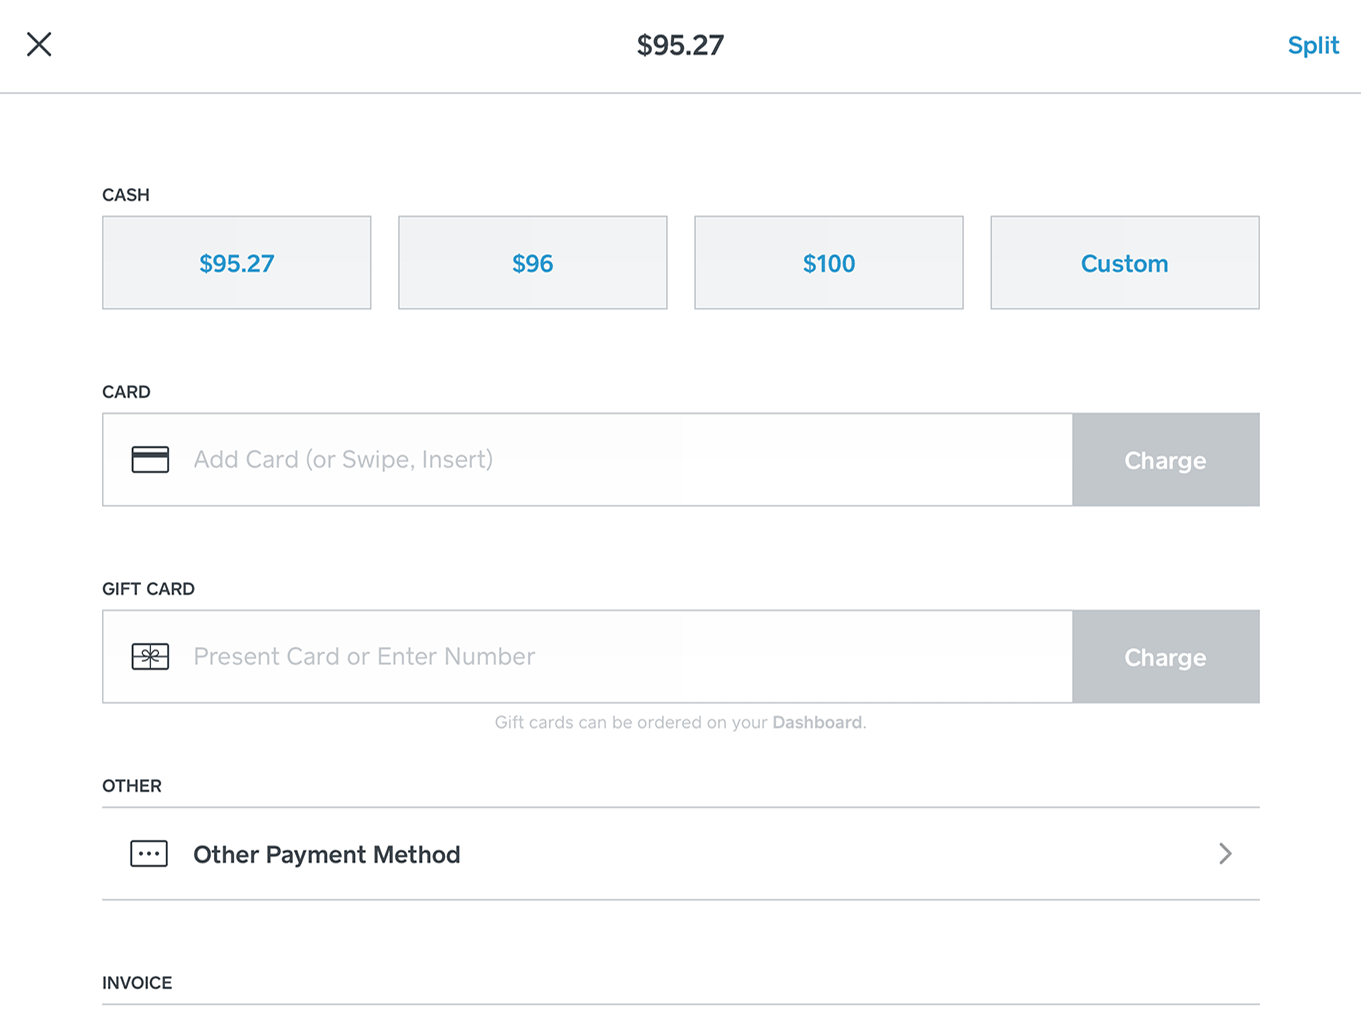Expand Other Payment Method via right chevron
1361x1017 pixels.
(x=1225, y=854)
